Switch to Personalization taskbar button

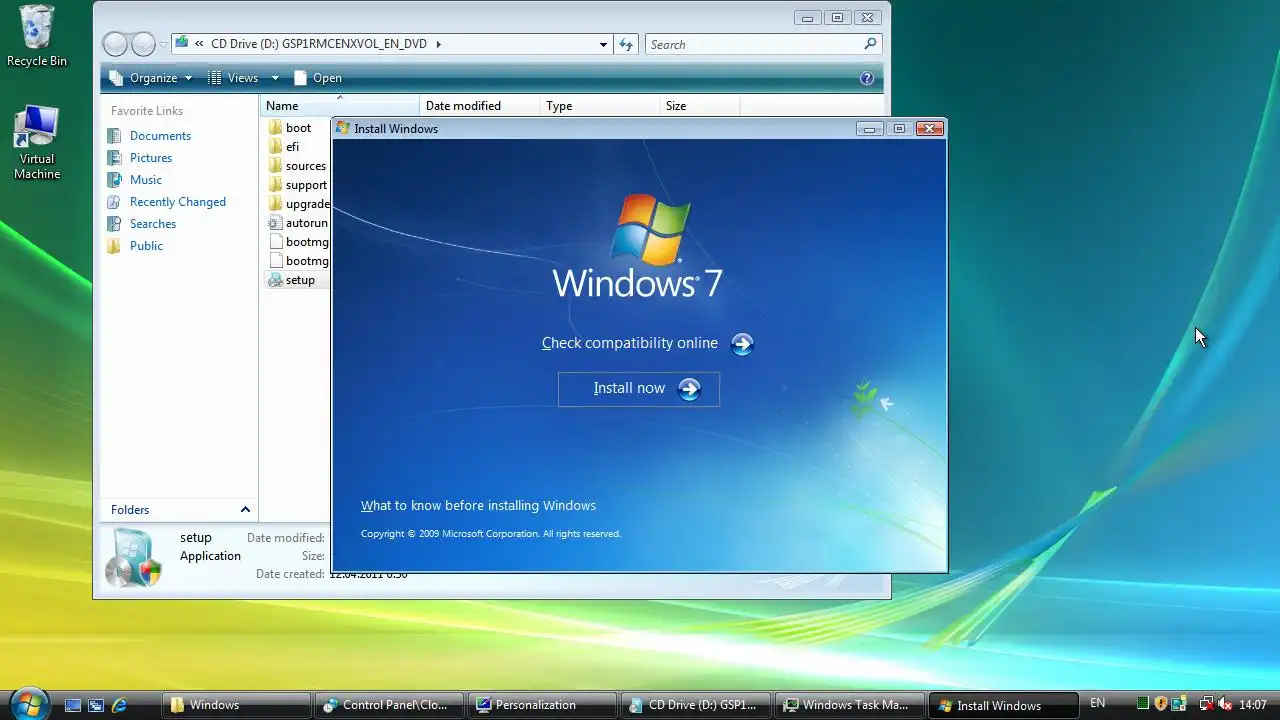[x=541, y=705]
